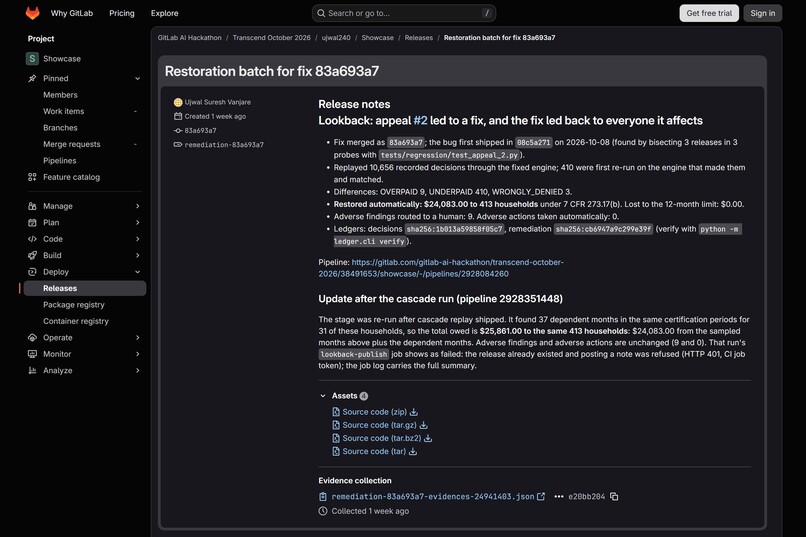
Task: Click the author avatar icon
Action: pyautogui.click(x=178, y=102)
